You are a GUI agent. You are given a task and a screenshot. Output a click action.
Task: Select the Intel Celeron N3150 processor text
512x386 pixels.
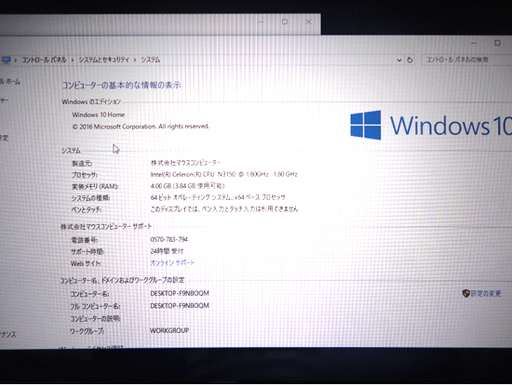click(224, 174)
